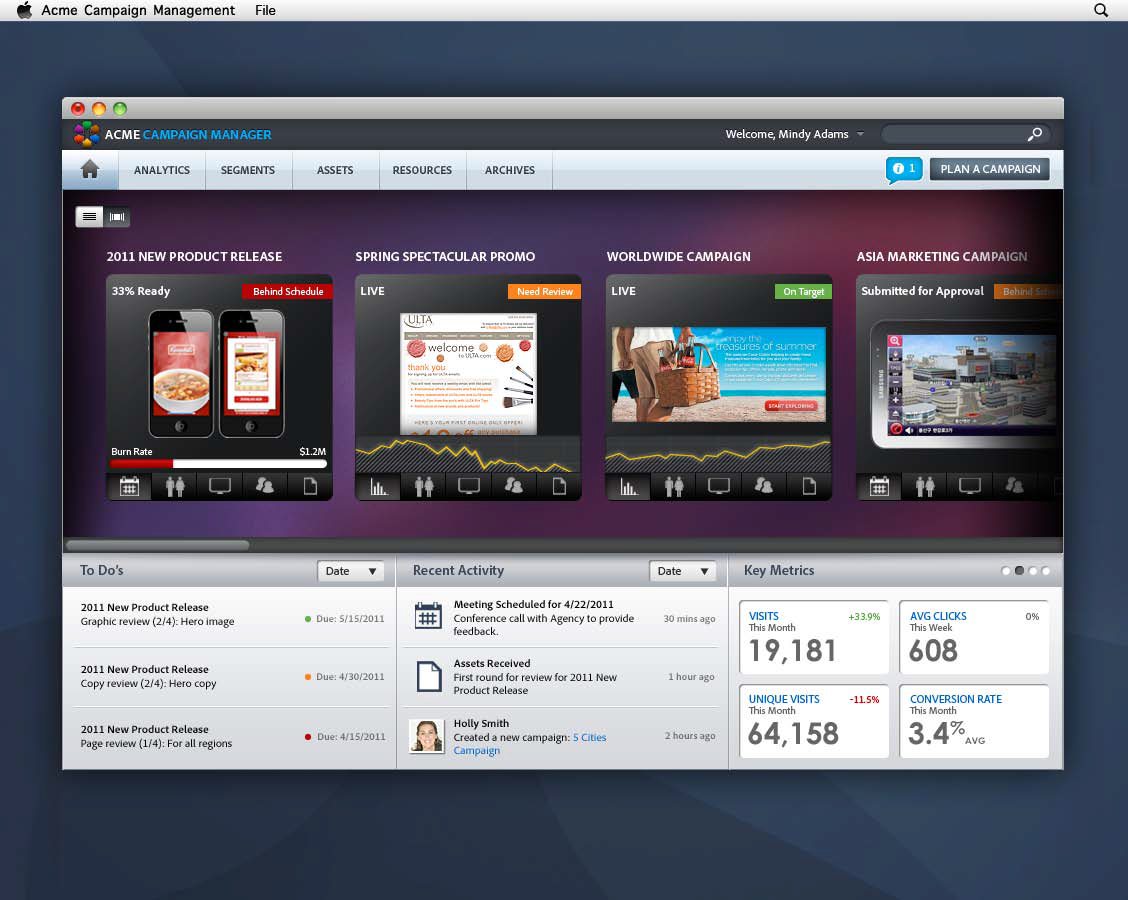
Task: Select the 'Graphic review (2/4): Hero image' to-do
Action: [x=230, y=617]
